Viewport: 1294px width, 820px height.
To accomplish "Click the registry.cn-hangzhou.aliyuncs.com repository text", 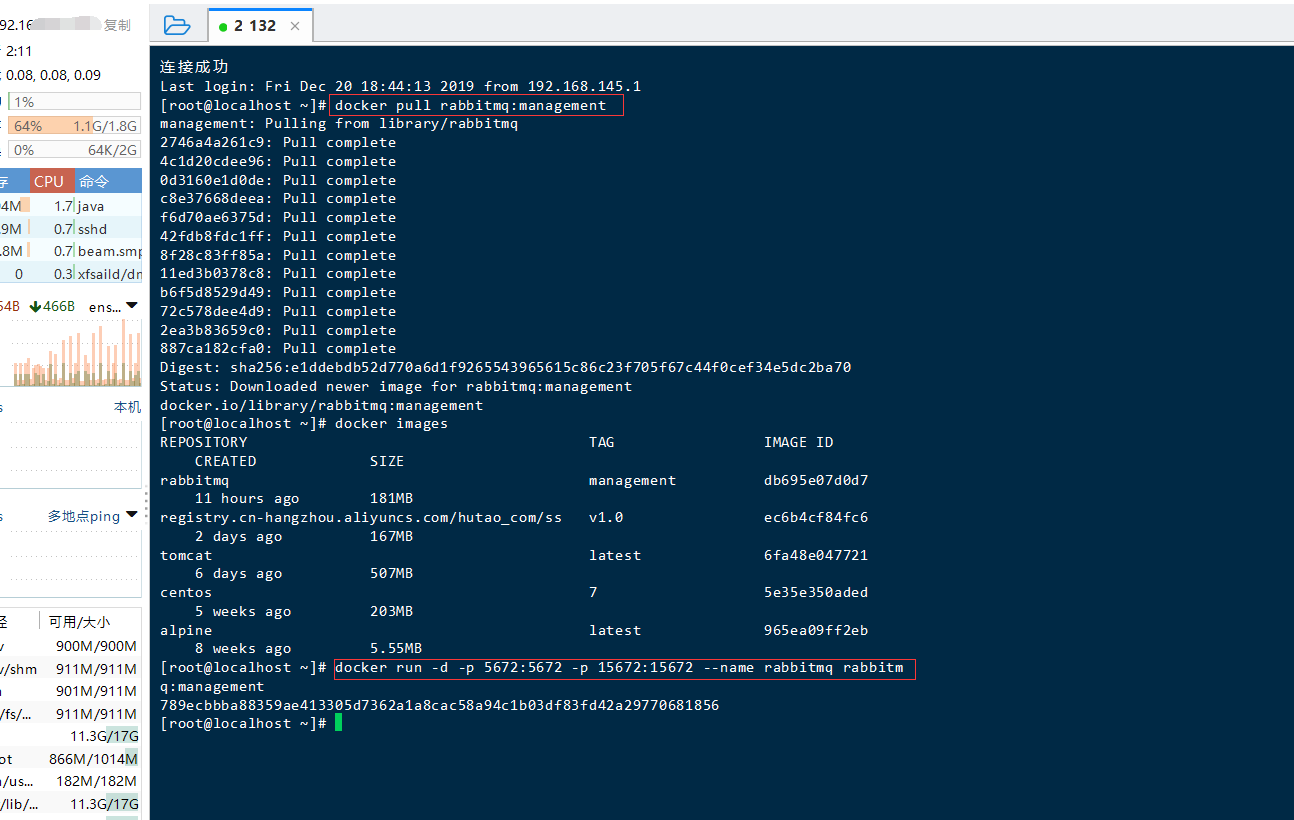I will point(361,518).
